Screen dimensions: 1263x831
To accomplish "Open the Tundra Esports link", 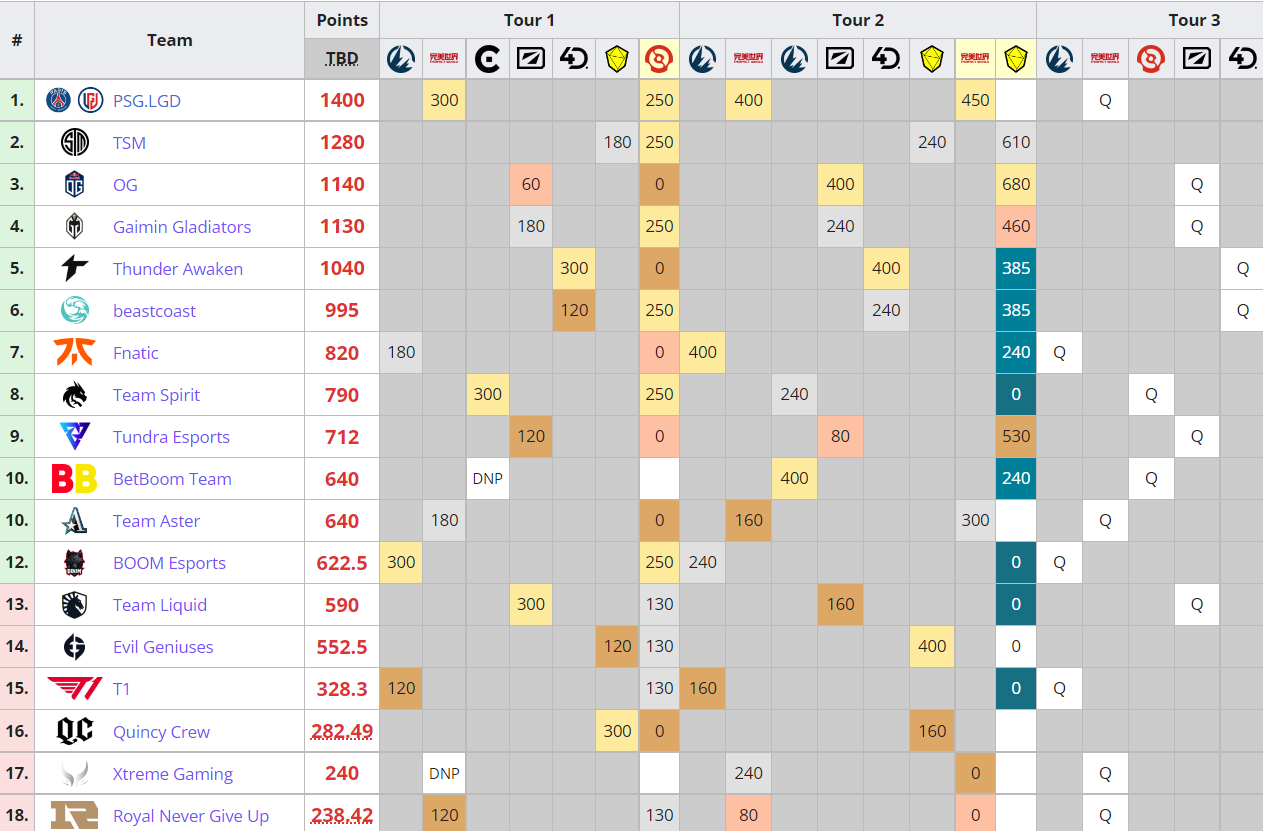I will coord(171,437).
